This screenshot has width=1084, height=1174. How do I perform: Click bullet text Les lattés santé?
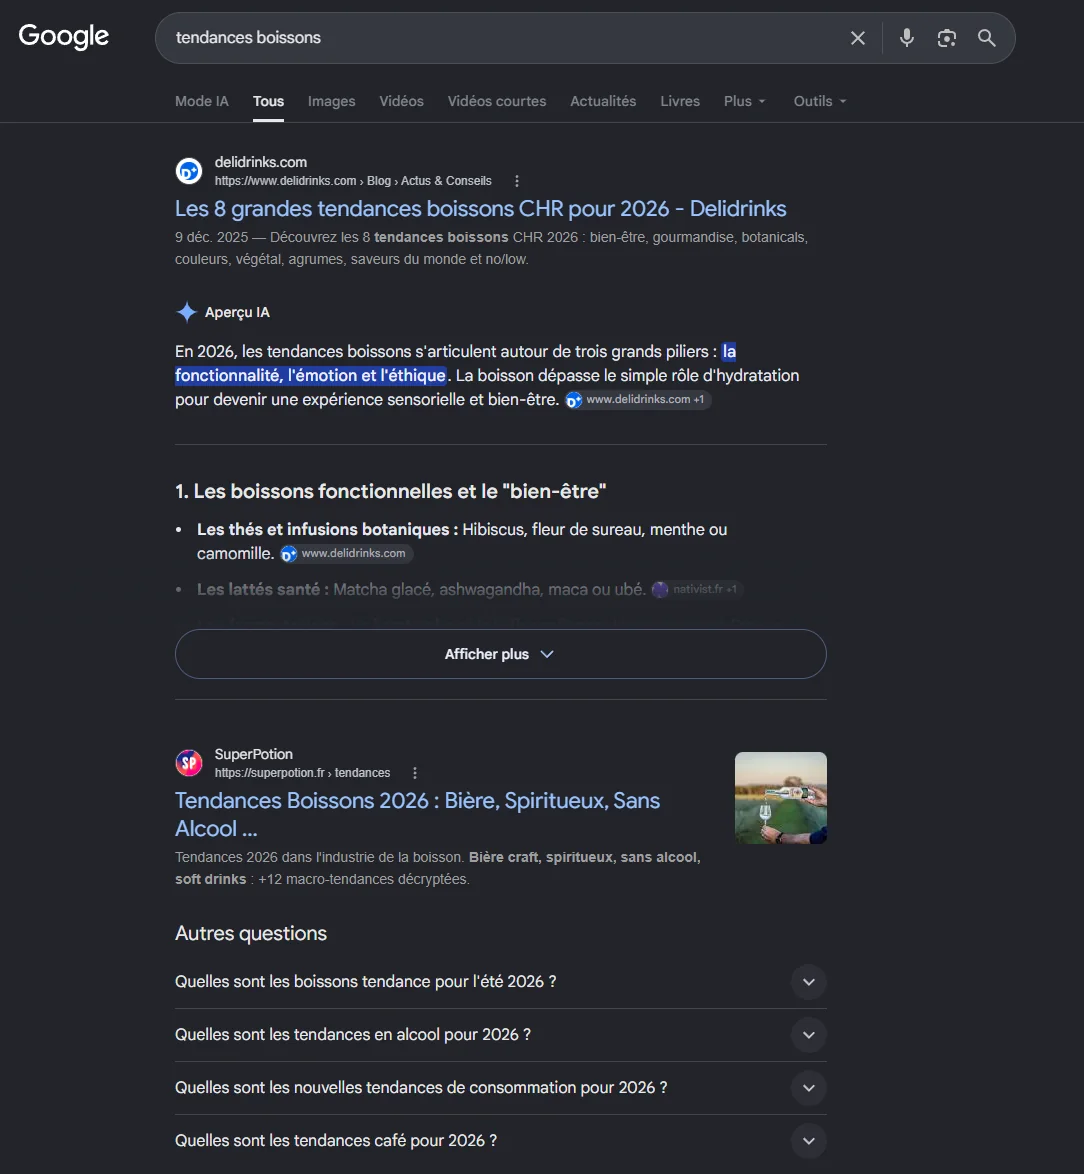[263, 589]
